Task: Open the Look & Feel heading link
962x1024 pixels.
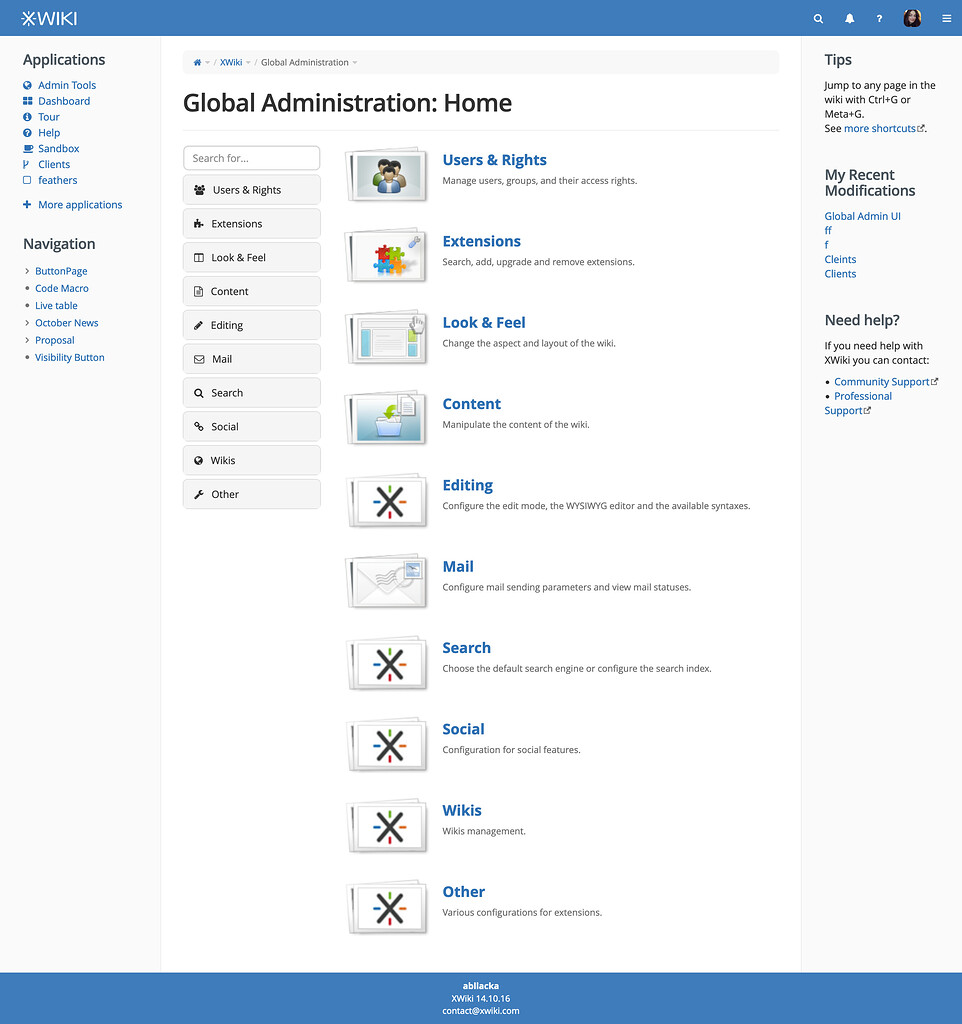Action: coord(484,323)
